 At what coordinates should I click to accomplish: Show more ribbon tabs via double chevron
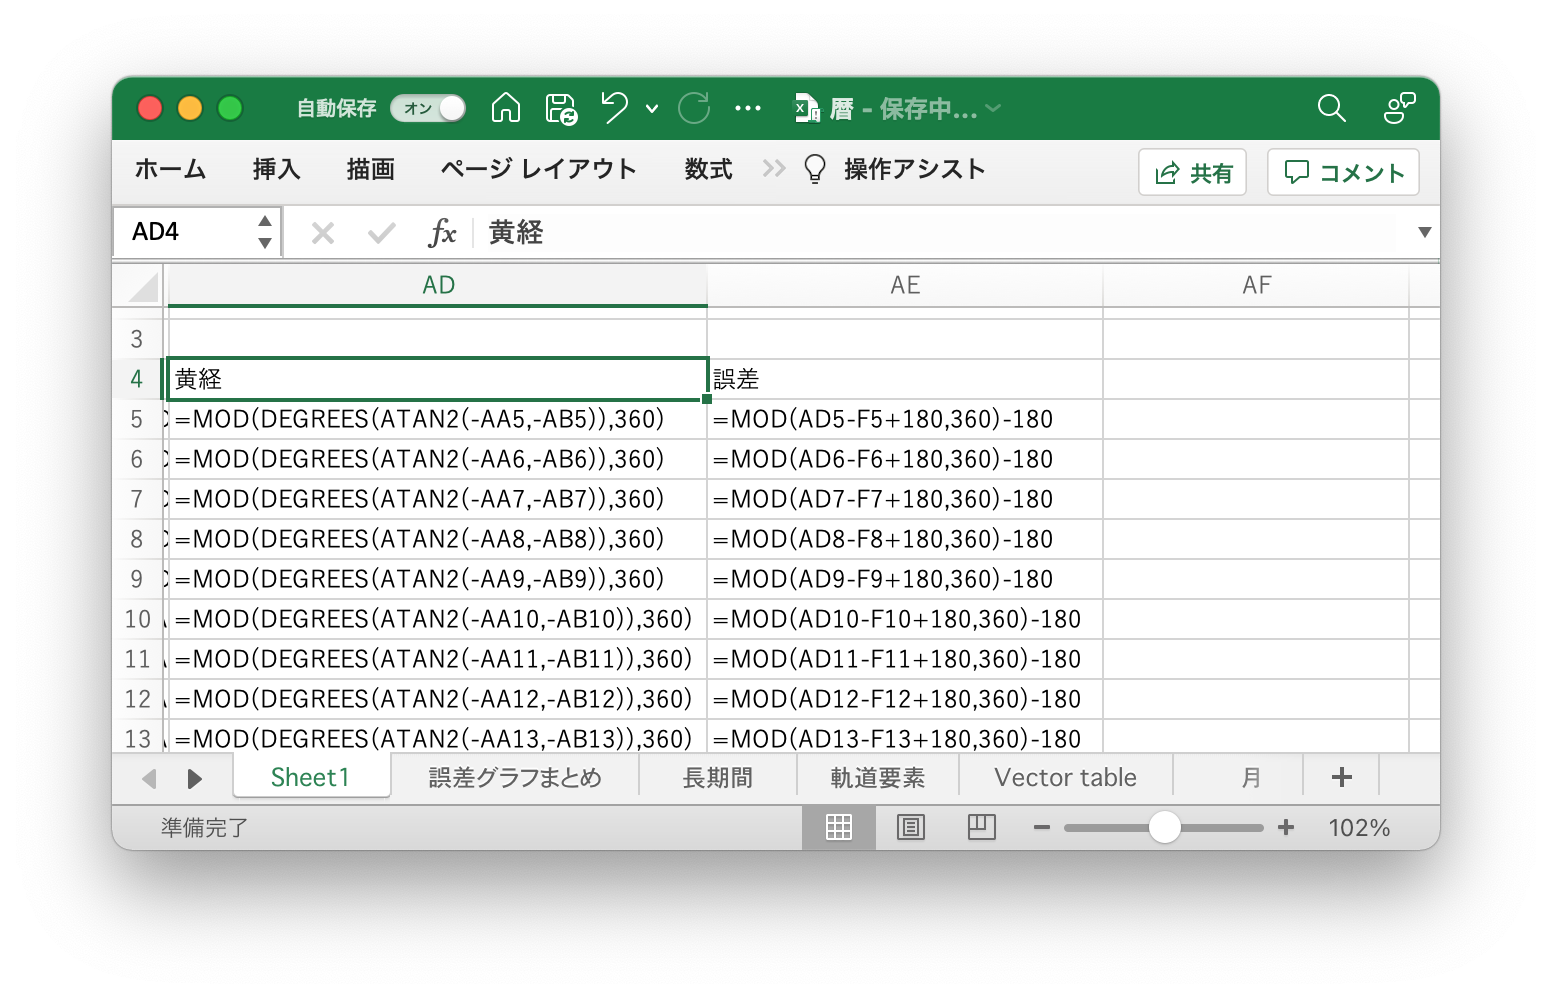[x=774, y=168]
